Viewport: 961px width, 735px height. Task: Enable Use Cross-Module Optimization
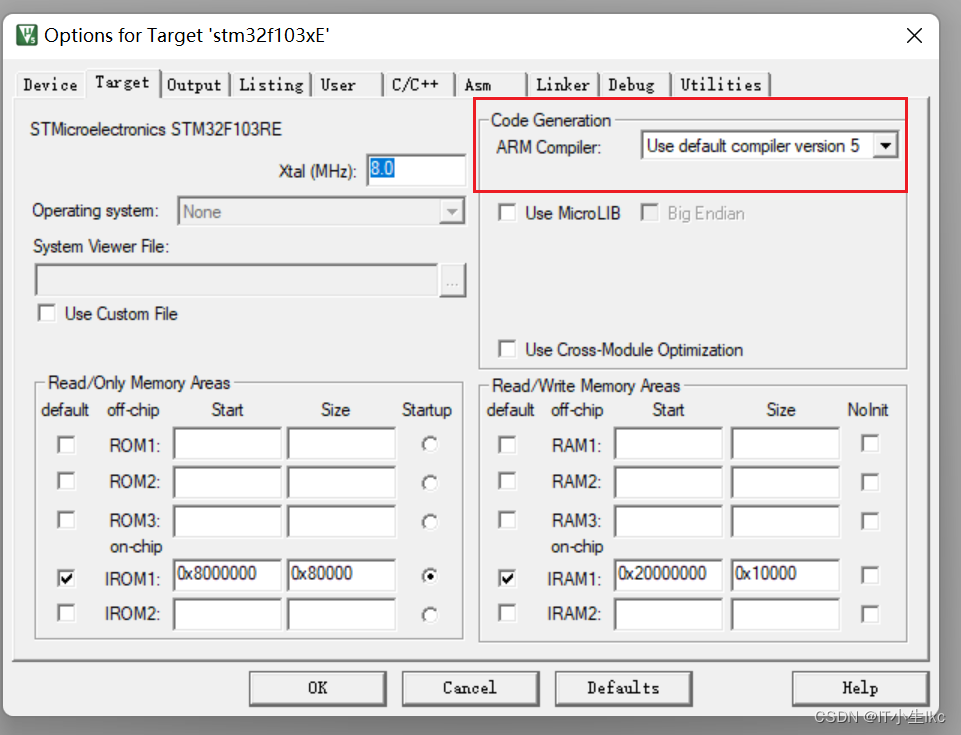pyautogui.click(x=506, y=350)
